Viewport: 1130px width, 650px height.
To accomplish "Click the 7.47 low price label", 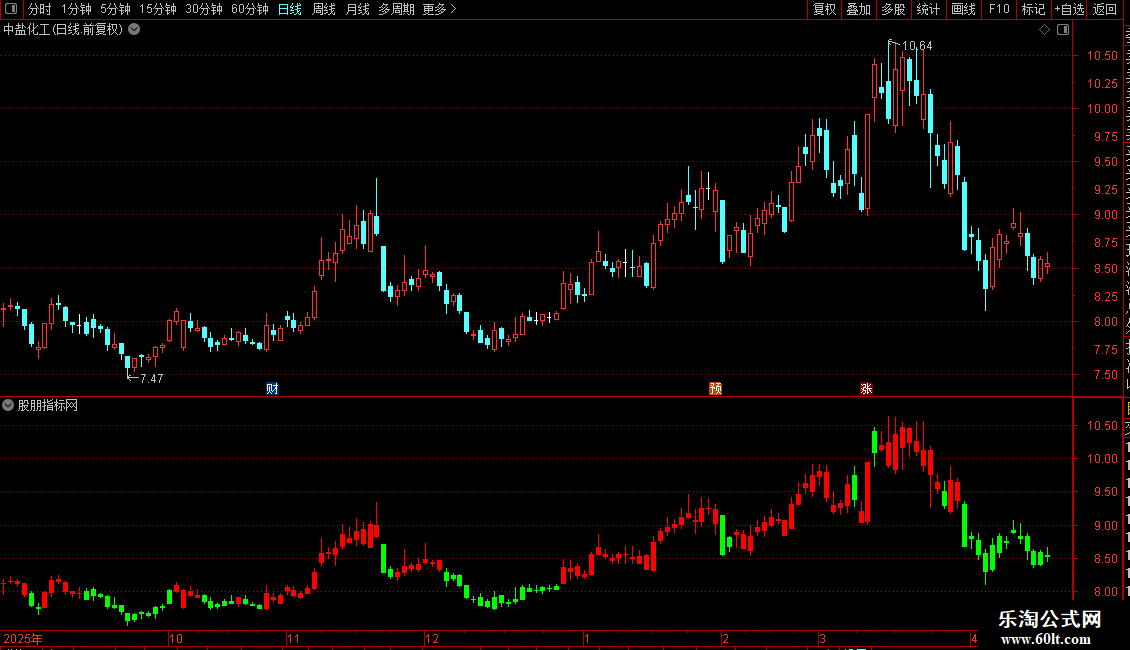I will pyautogui.click(x=151, y=379).
